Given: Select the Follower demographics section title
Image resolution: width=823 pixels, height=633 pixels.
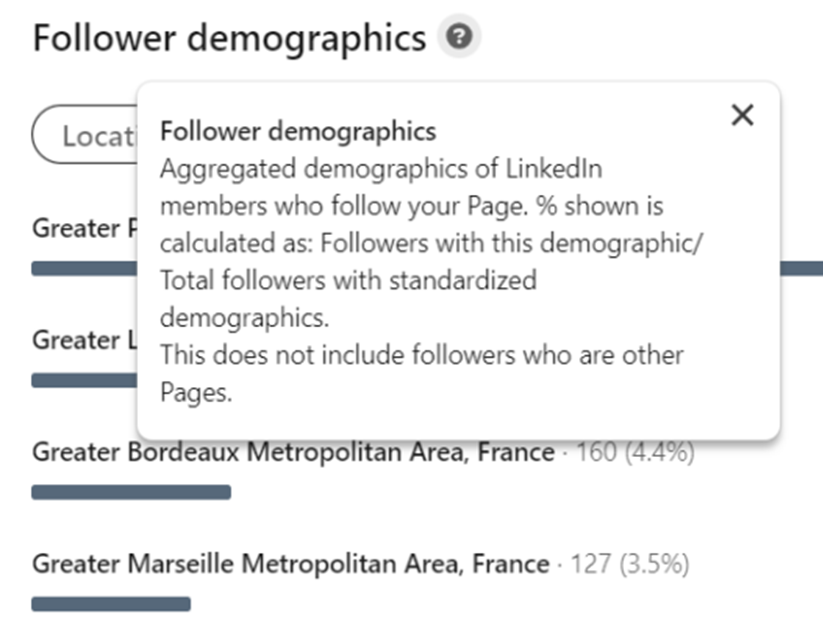Looking at the screenshot, I should tap(226, 37).
